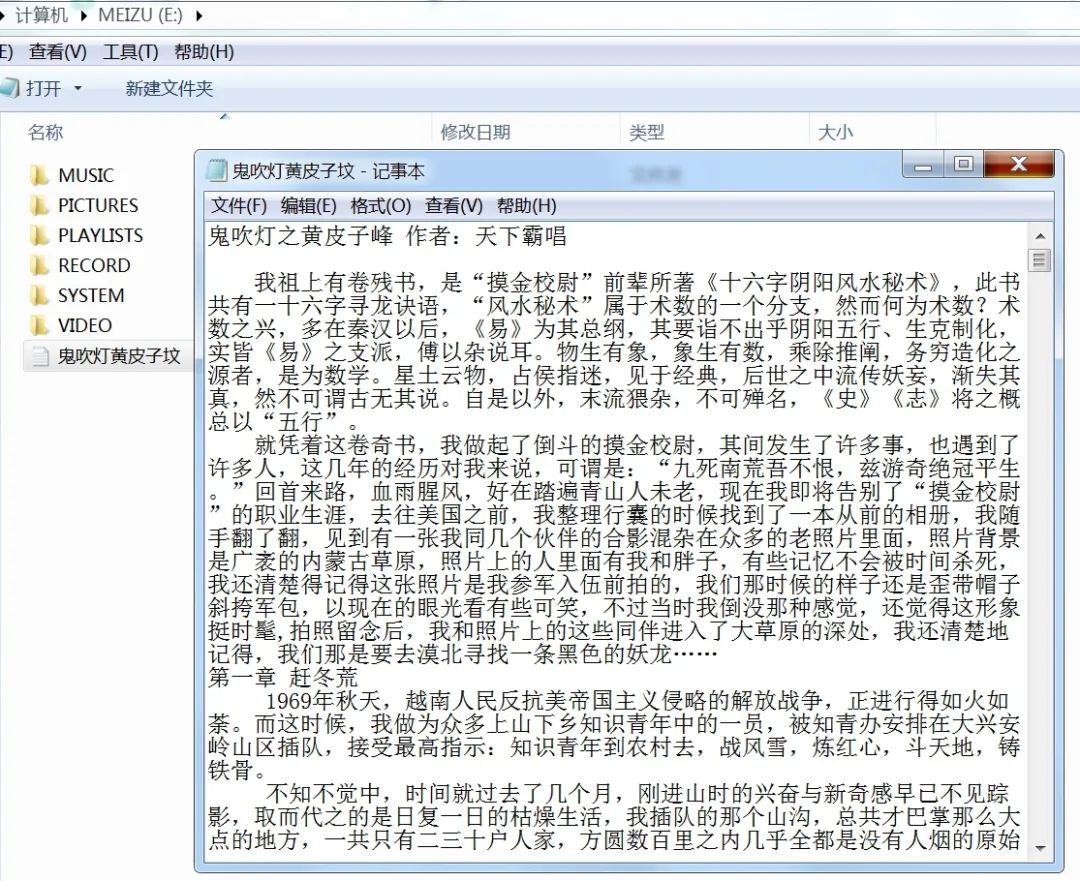Click Notepad scrollbar down arrow
Viewport: 1080px width, 881px height.
coord(1040,849)
